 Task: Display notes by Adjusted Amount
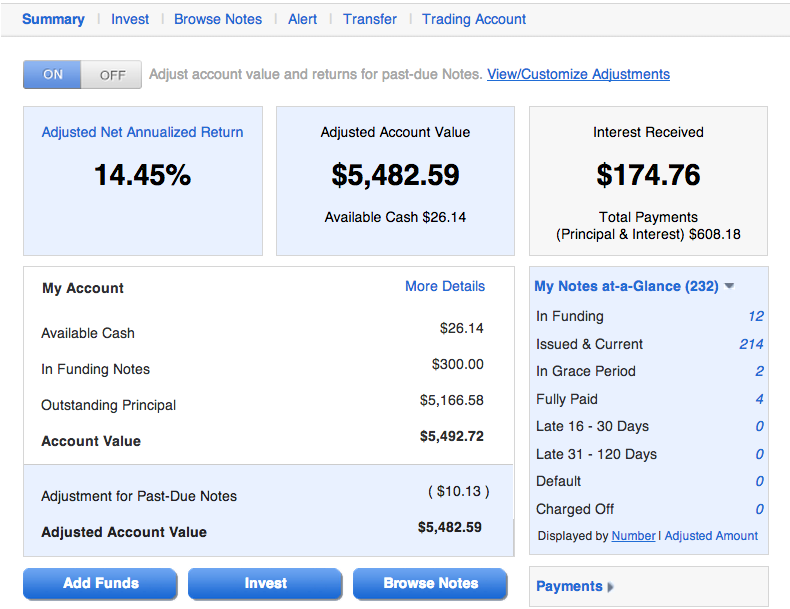tap(711, 536)
